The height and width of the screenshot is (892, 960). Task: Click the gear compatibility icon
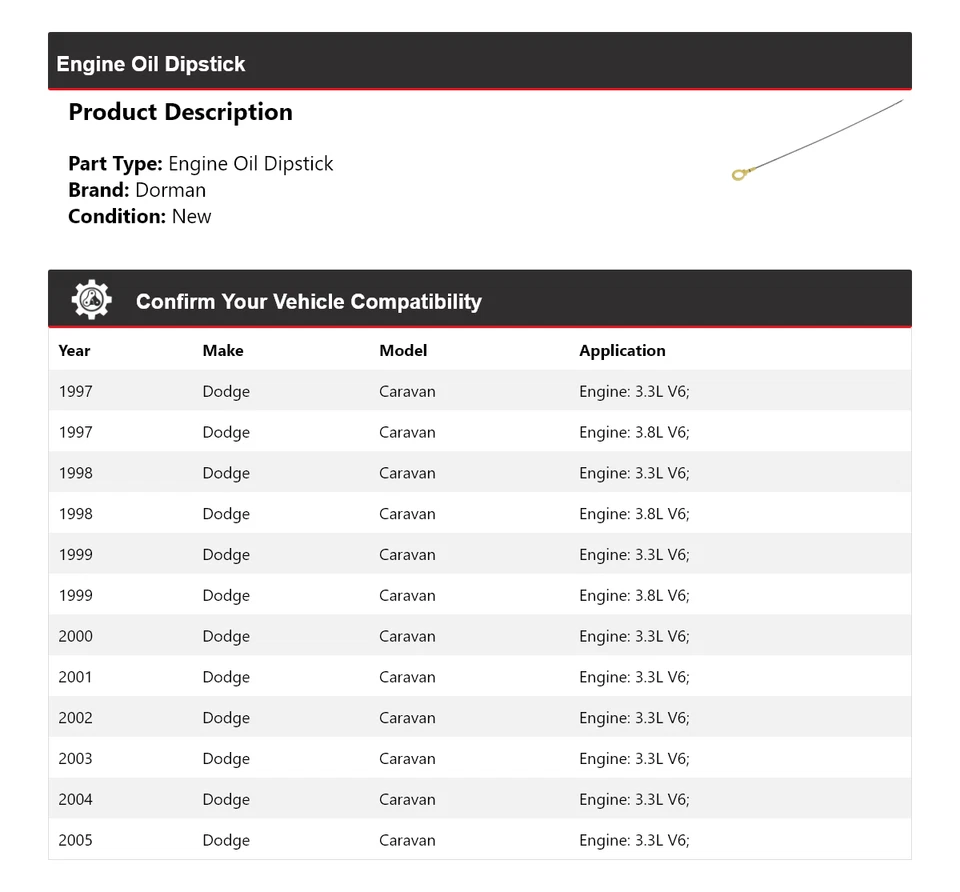pos(91,300)
